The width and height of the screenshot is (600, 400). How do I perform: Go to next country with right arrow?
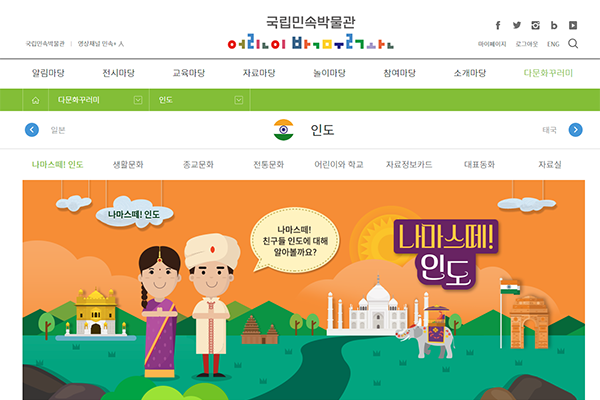576,130
